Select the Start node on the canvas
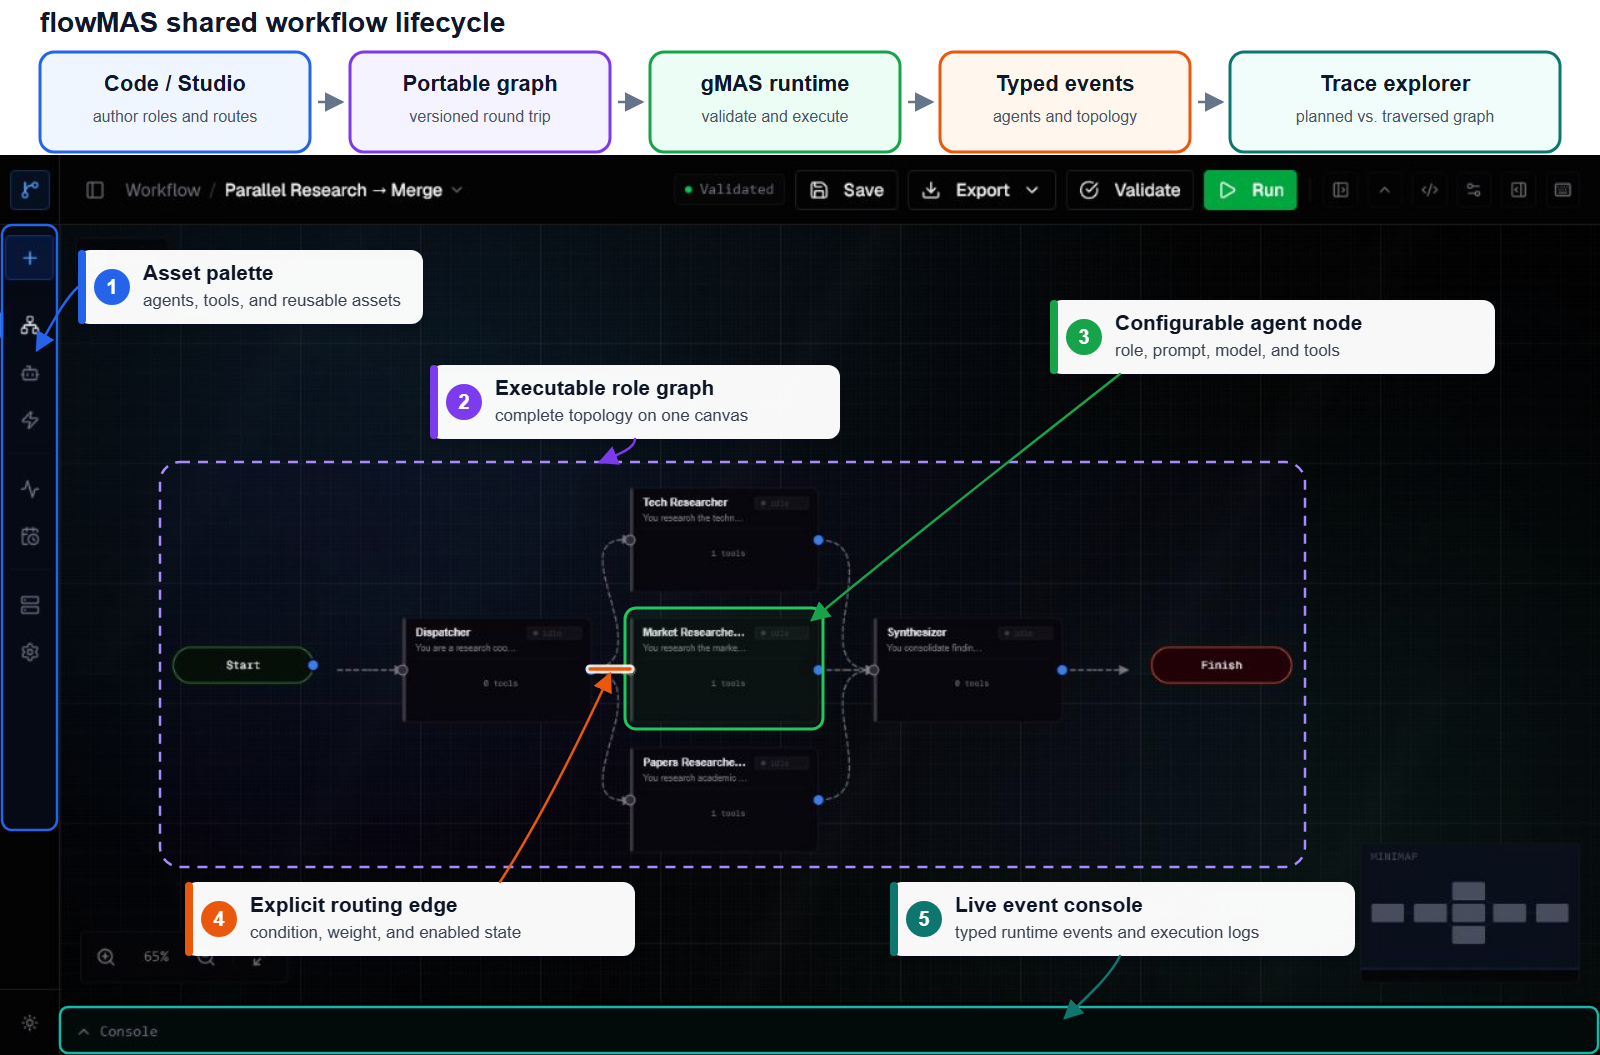Screen dimensions: 1600x1055 [x=243, y=665]
